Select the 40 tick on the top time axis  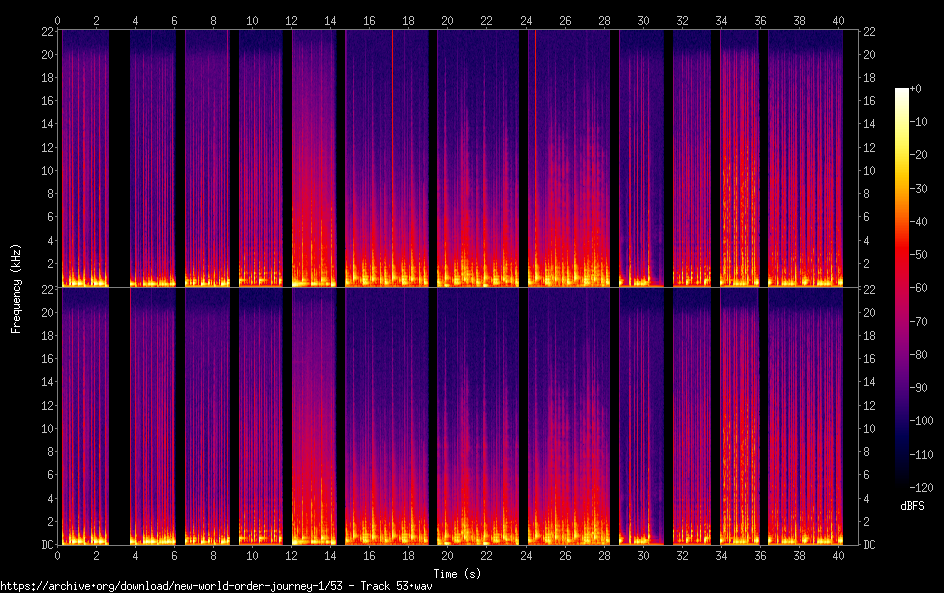836,20
